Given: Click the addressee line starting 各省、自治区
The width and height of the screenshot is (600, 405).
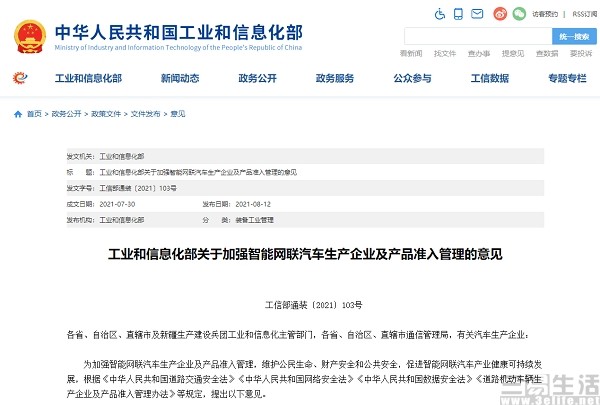Looking at the screenshot, I should tap(298, 335).
